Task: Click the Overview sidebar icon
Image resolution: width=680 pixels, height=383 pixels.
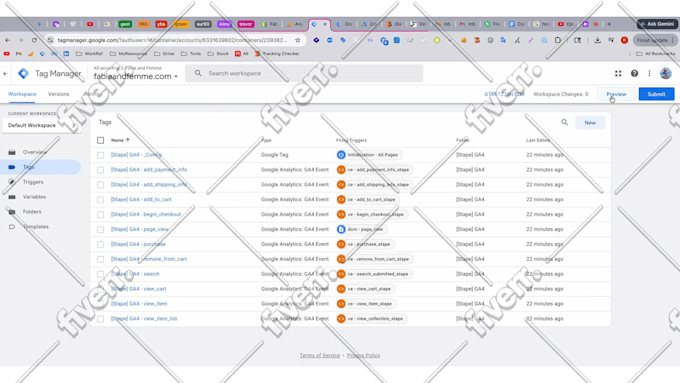Action: click(12, 152)
